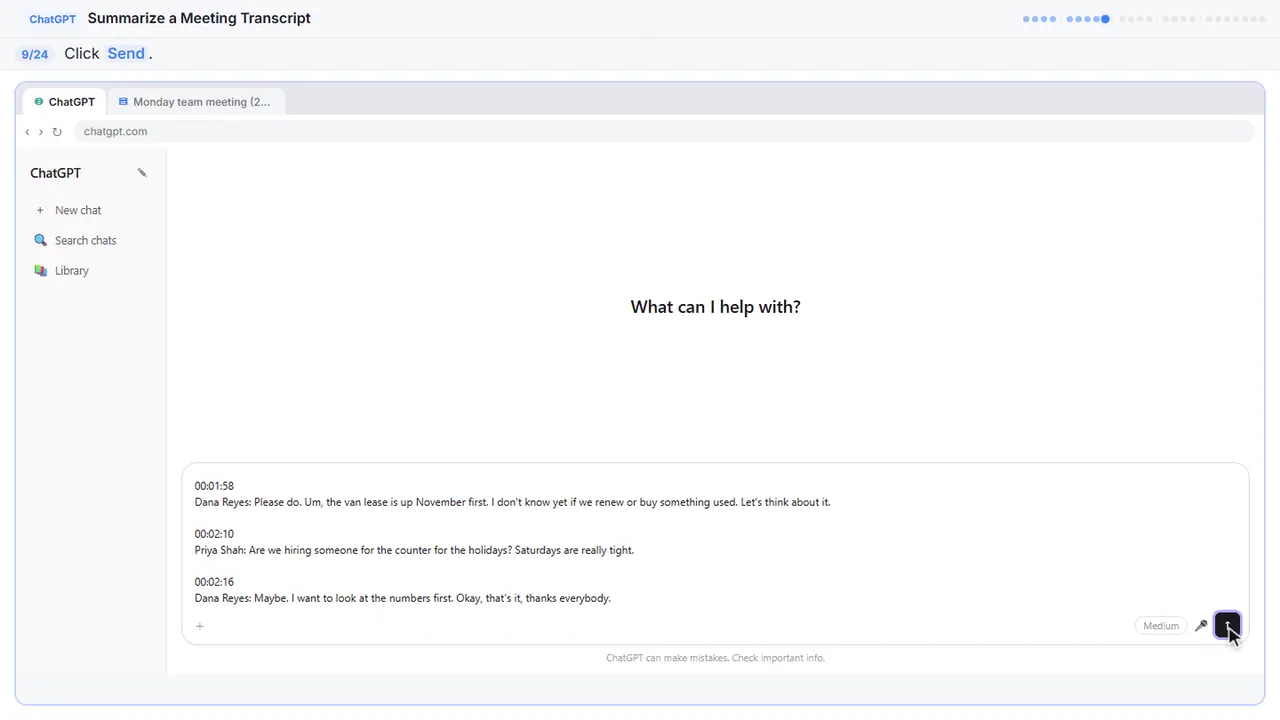Open the Medium effort selector
Screen dimensions: 1280x720
[x=1161, y=626]
